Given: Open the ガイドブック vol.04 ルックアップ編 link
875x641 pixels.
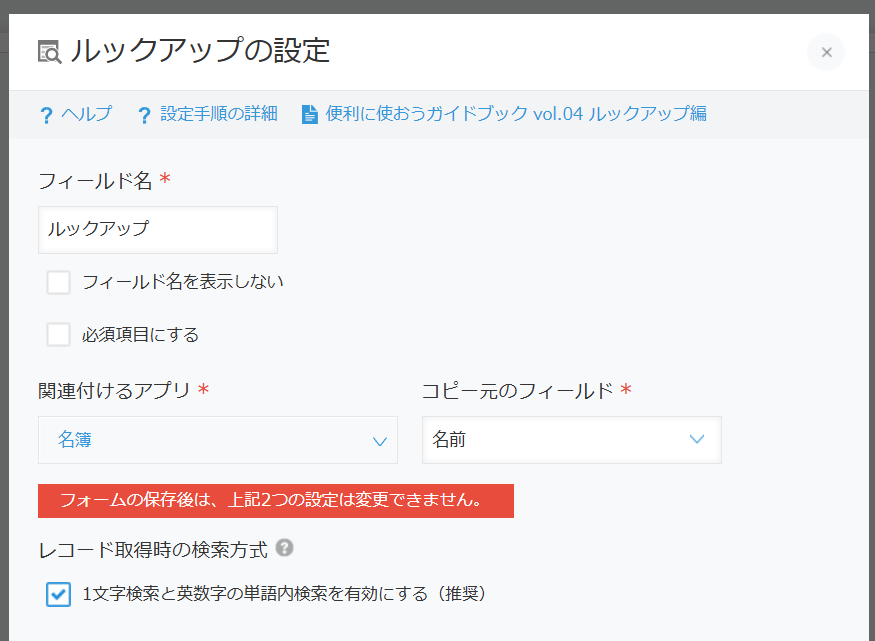Looking at the screenshot, I should click(x=516, y=114).
